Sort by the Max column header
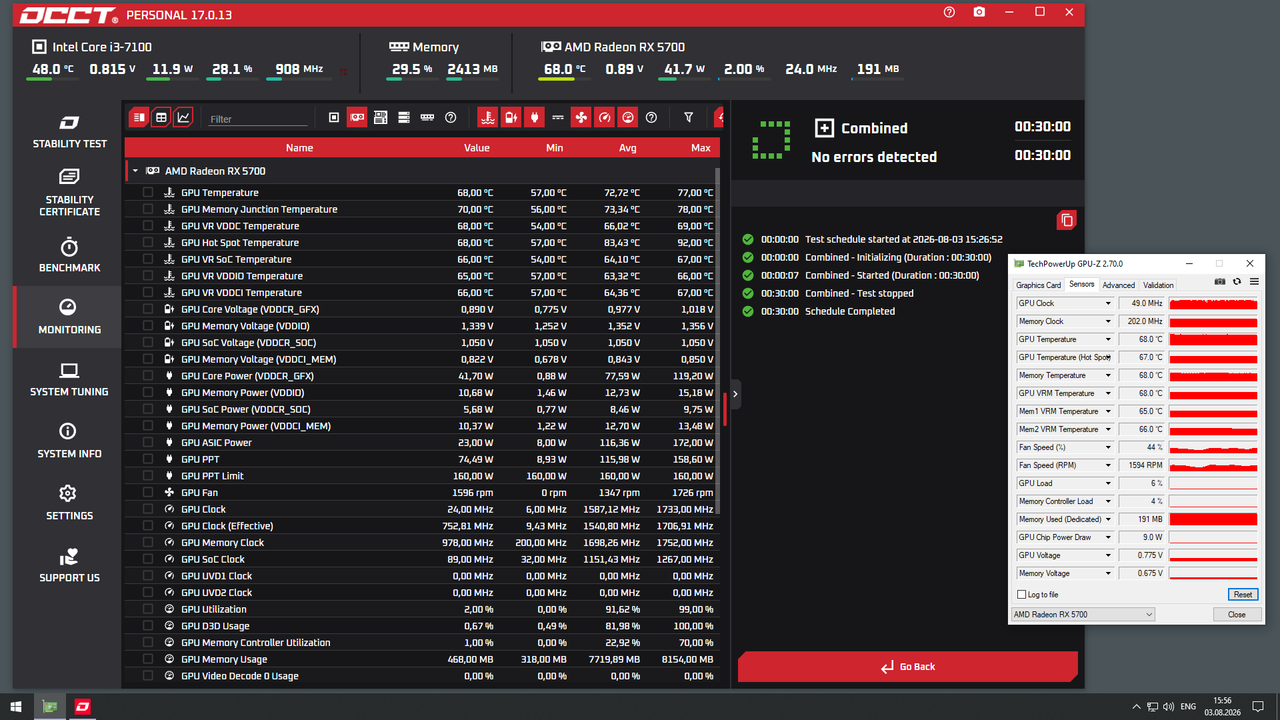 click(700, 147)
